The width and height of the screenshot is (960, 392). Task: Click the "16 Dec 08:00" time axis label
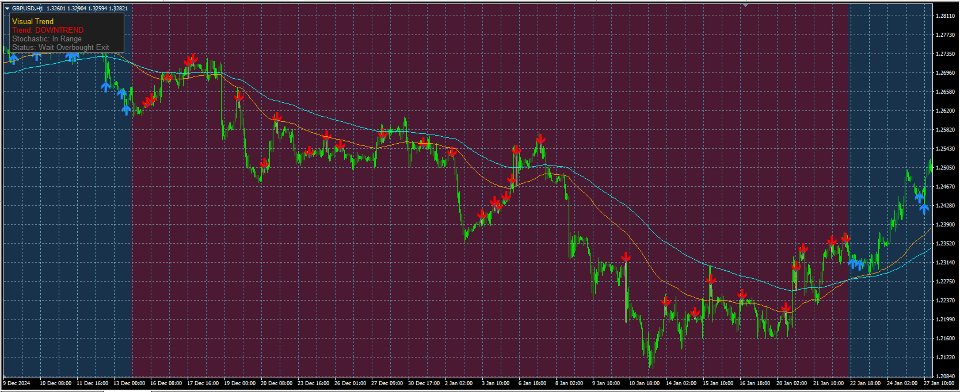(x=167, y=383)
